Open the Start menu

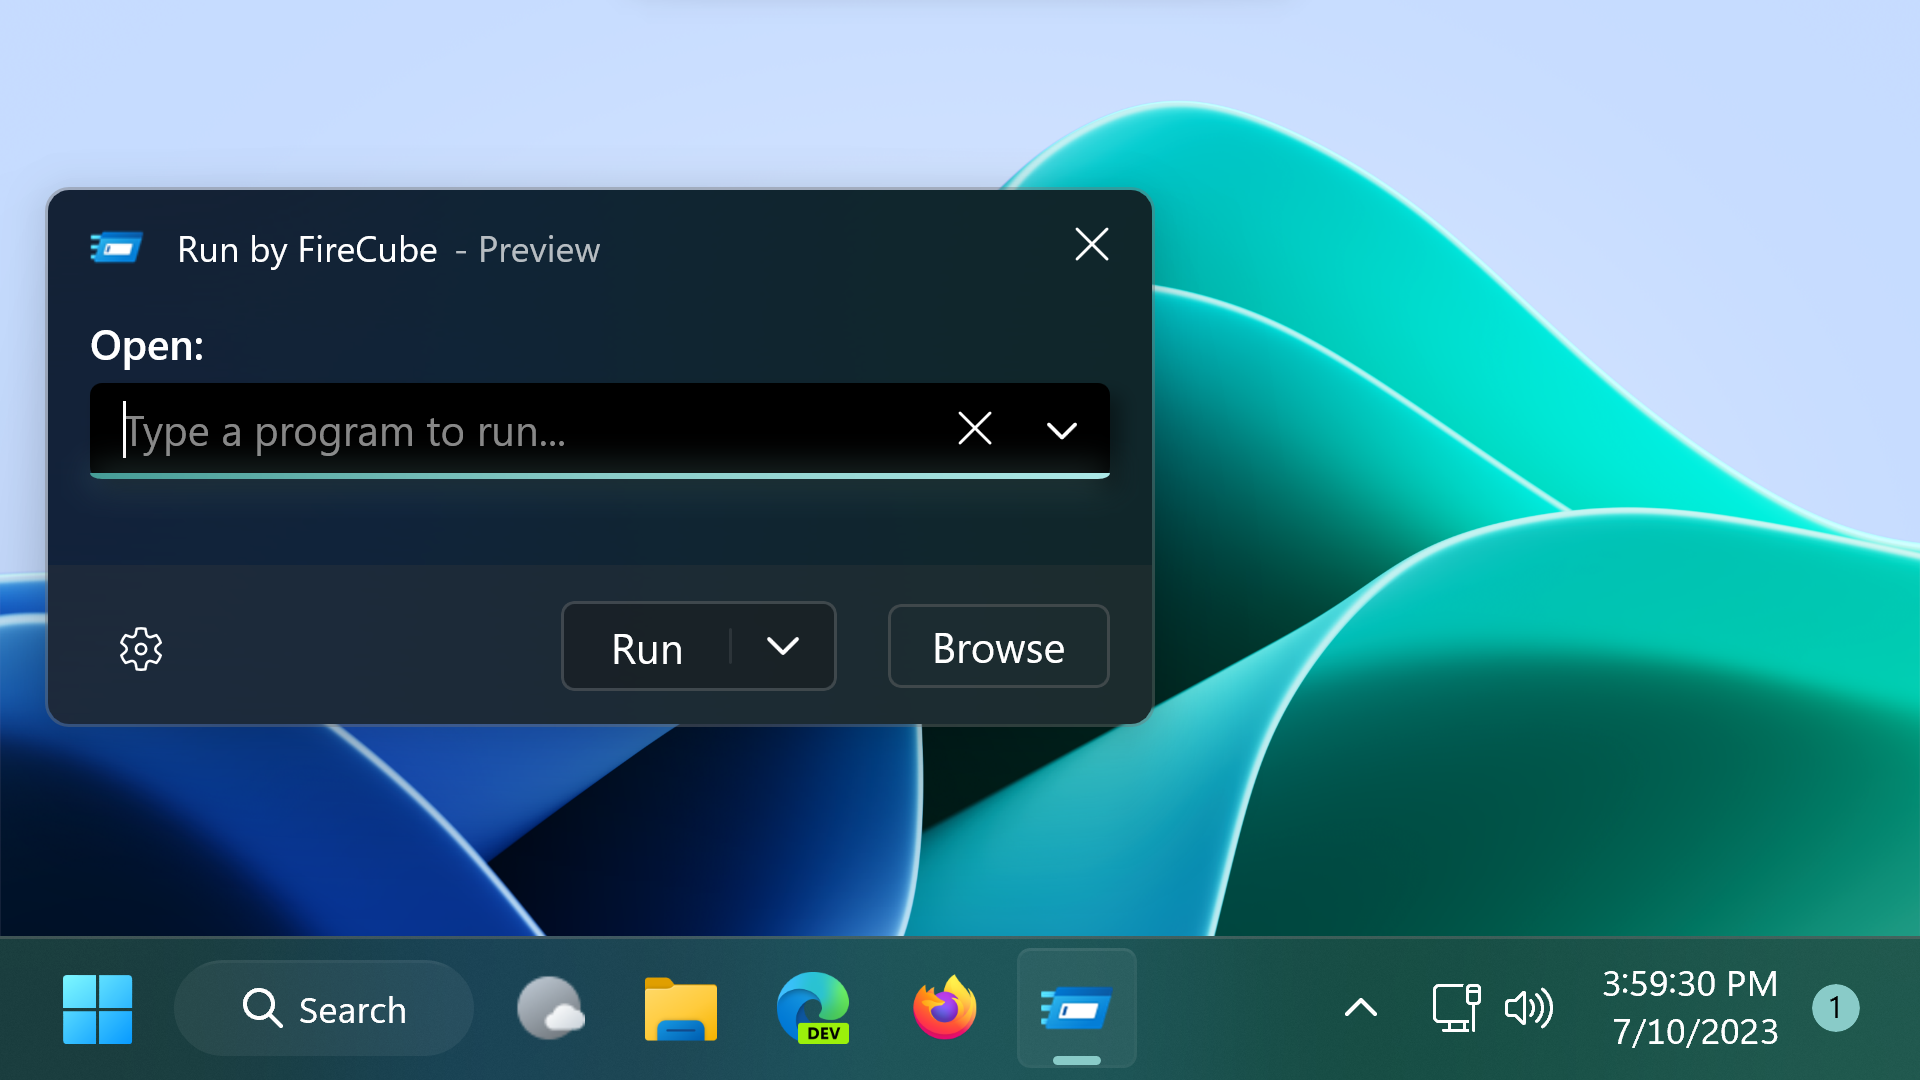pyautogui.click(x=99, y=1010)
